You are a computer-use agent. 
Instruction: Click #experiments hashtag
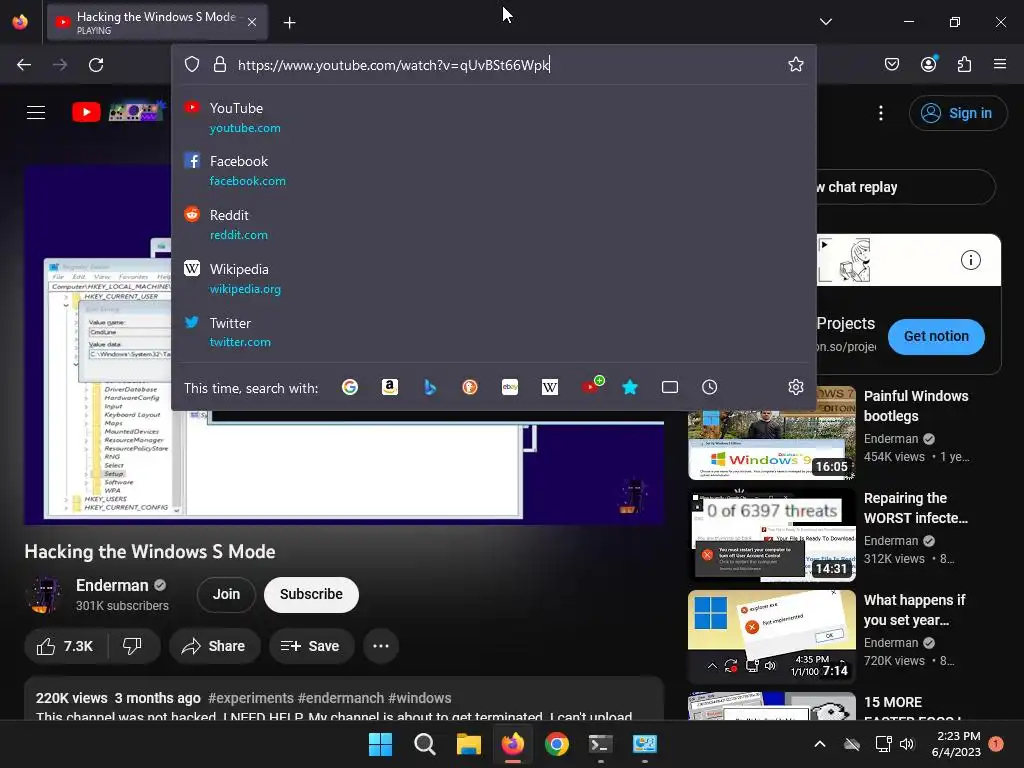251,698
